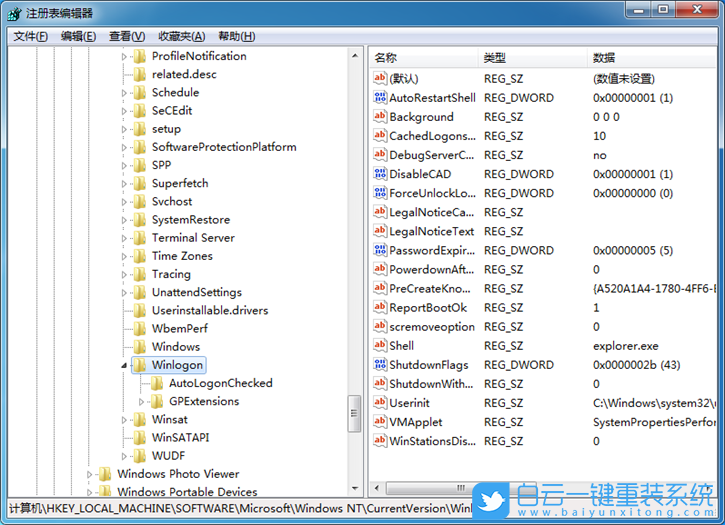
Task: Click the Windows Photo Viewer folder icon
Action: (105, 474)
